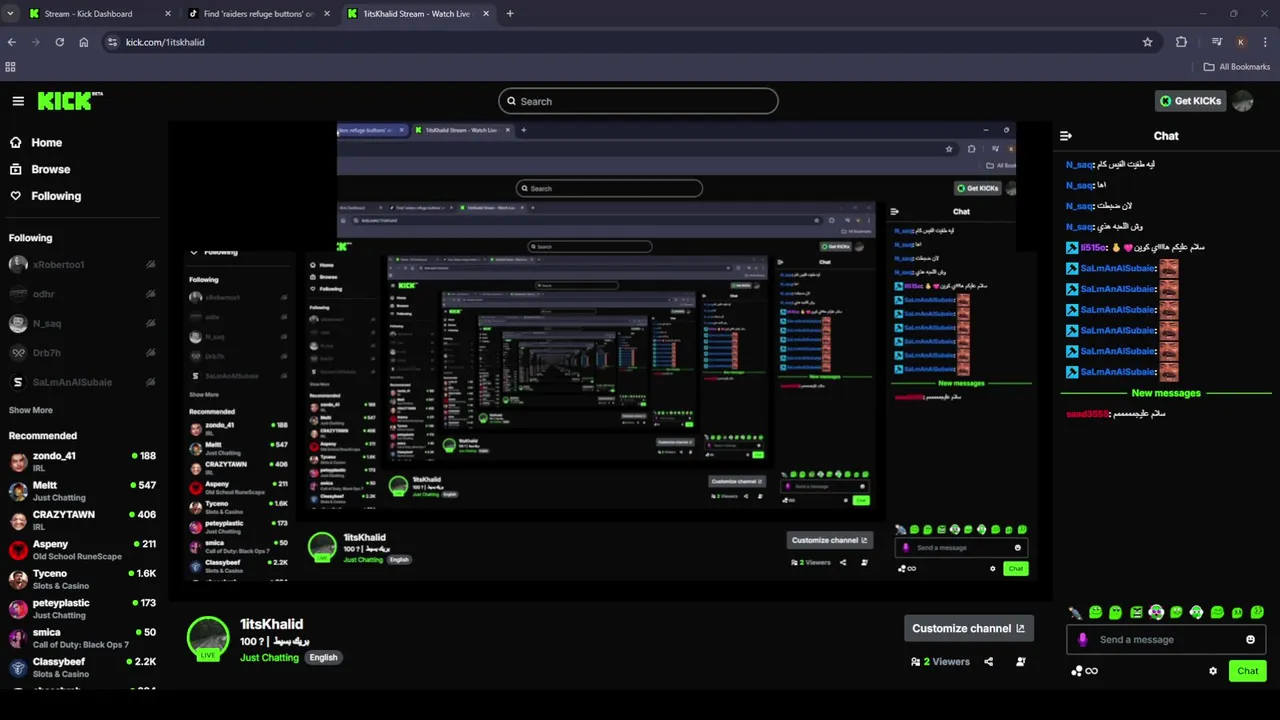Click the browser home icon
Image resolution: width=1280 pixels, height=720 pixels.
[84, 42]
